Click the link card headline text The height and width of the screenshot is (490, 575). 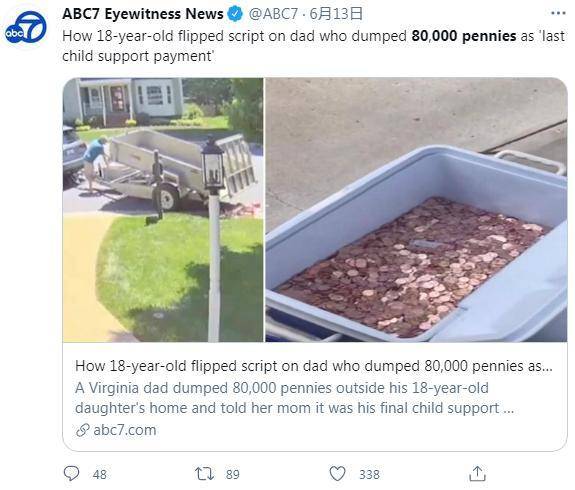[314, 366]
